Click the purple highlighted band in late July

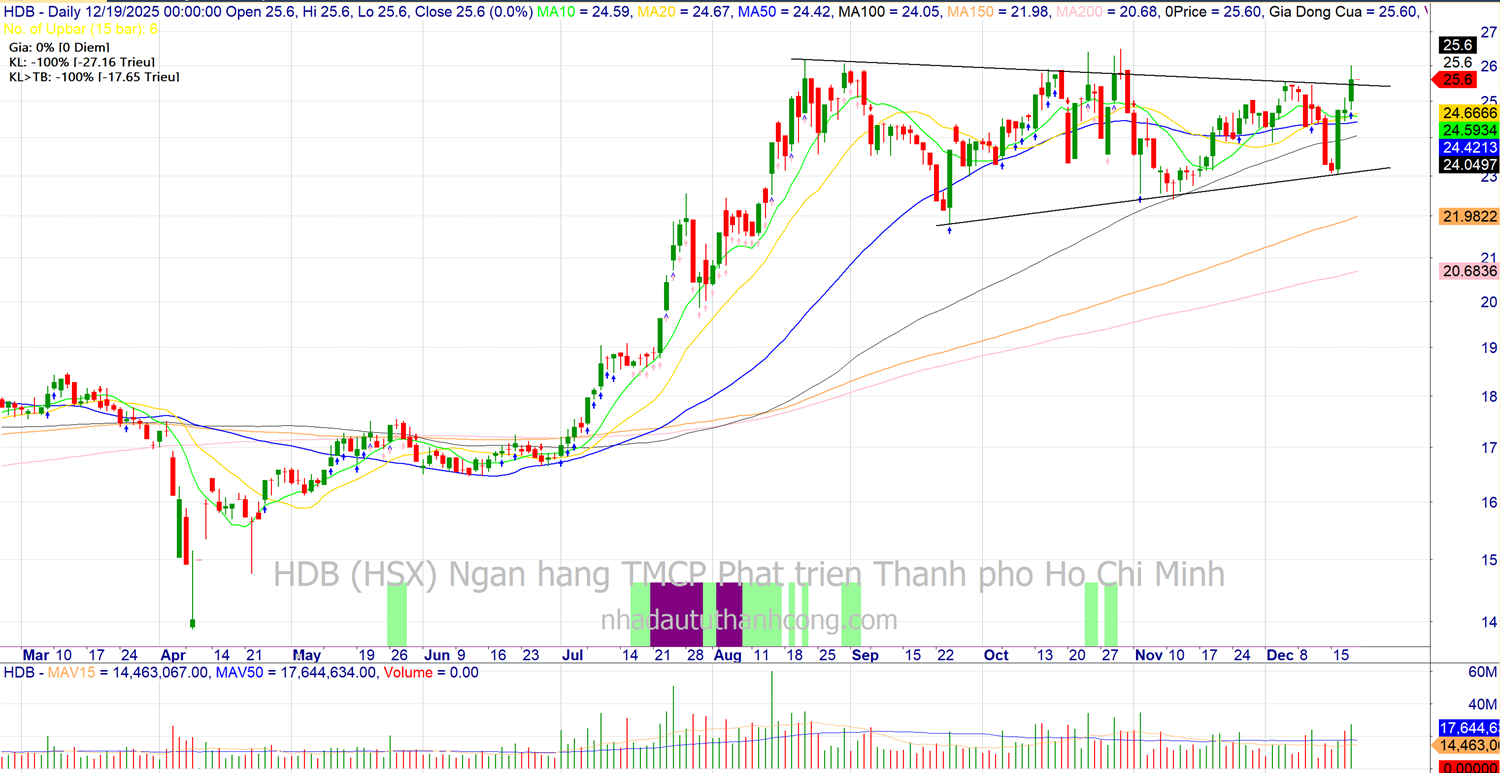click(x=678, y=614)
